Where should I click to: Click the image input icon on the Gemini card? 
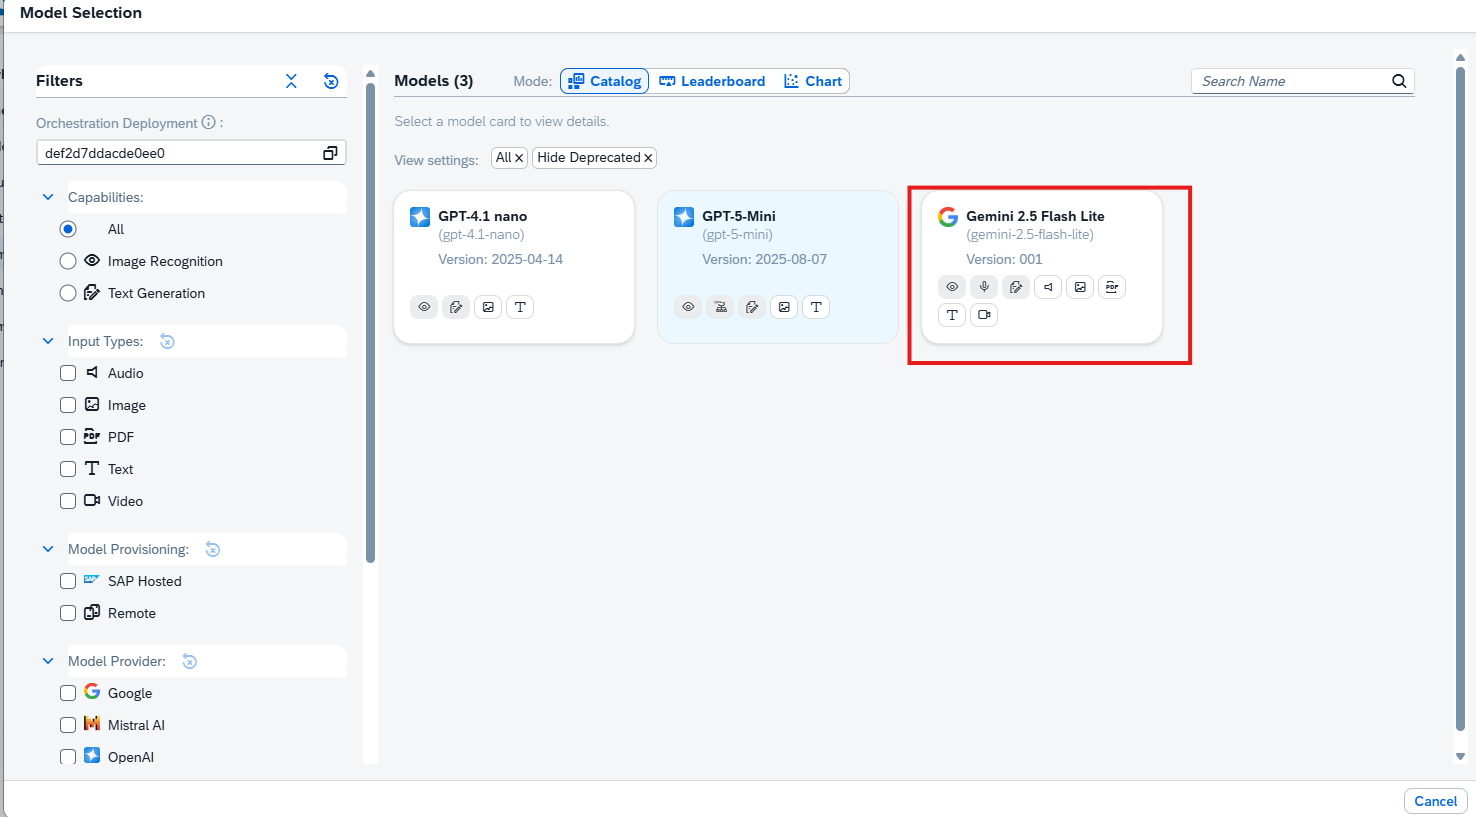tap(1080, 287)
